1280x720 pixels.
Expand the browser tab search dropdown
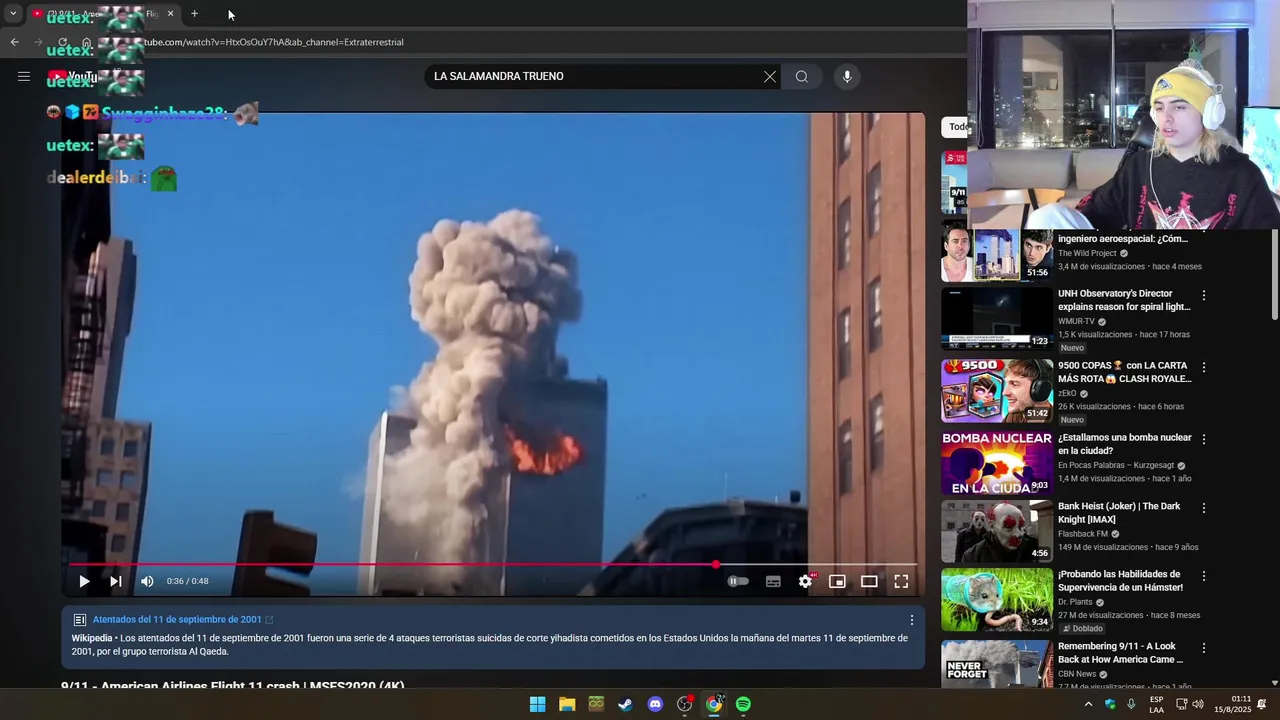13,14
